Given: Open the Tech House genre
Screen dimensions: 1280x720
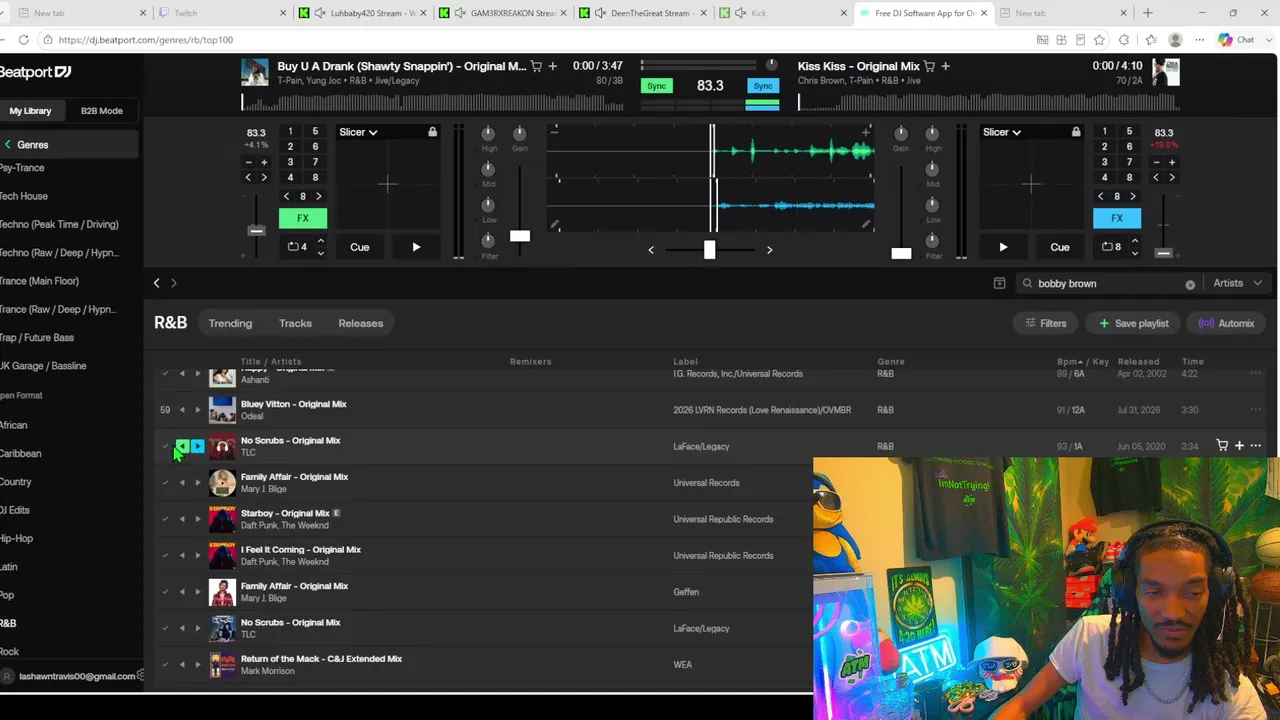Looking at the screenshot, I should (24, 196).
